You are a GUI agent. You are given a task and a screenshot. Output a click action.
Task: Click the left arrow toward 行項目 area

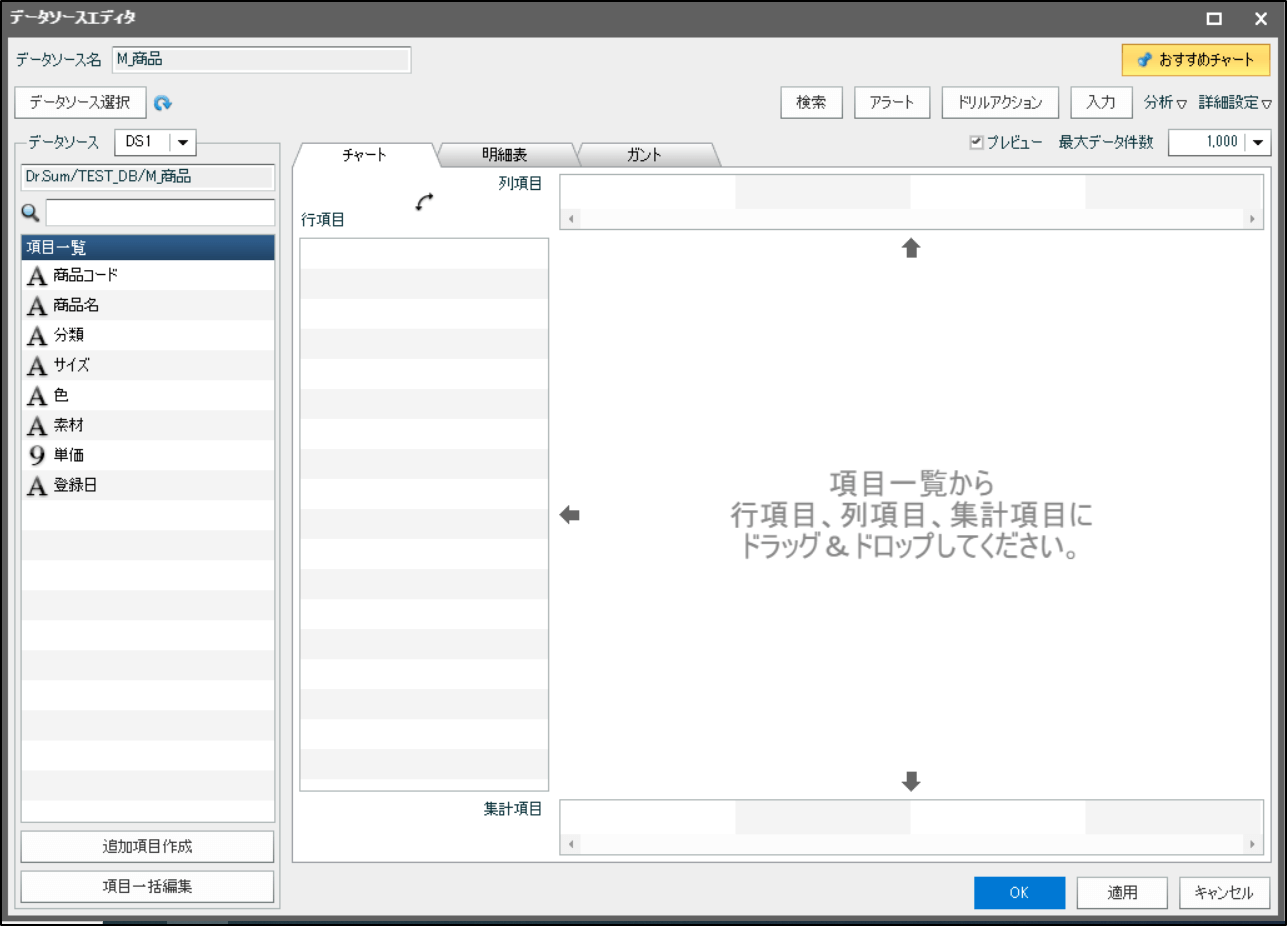(569, 515)
